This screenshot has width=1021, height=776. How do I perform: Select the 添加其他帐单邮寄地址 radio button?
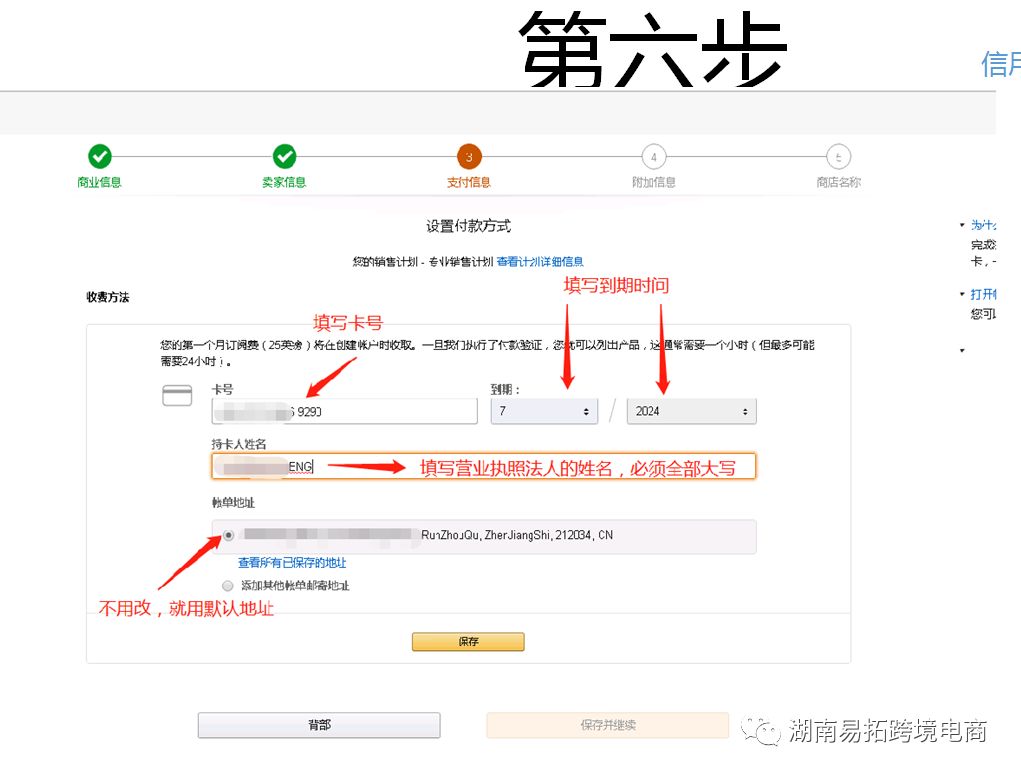[227, 586]
